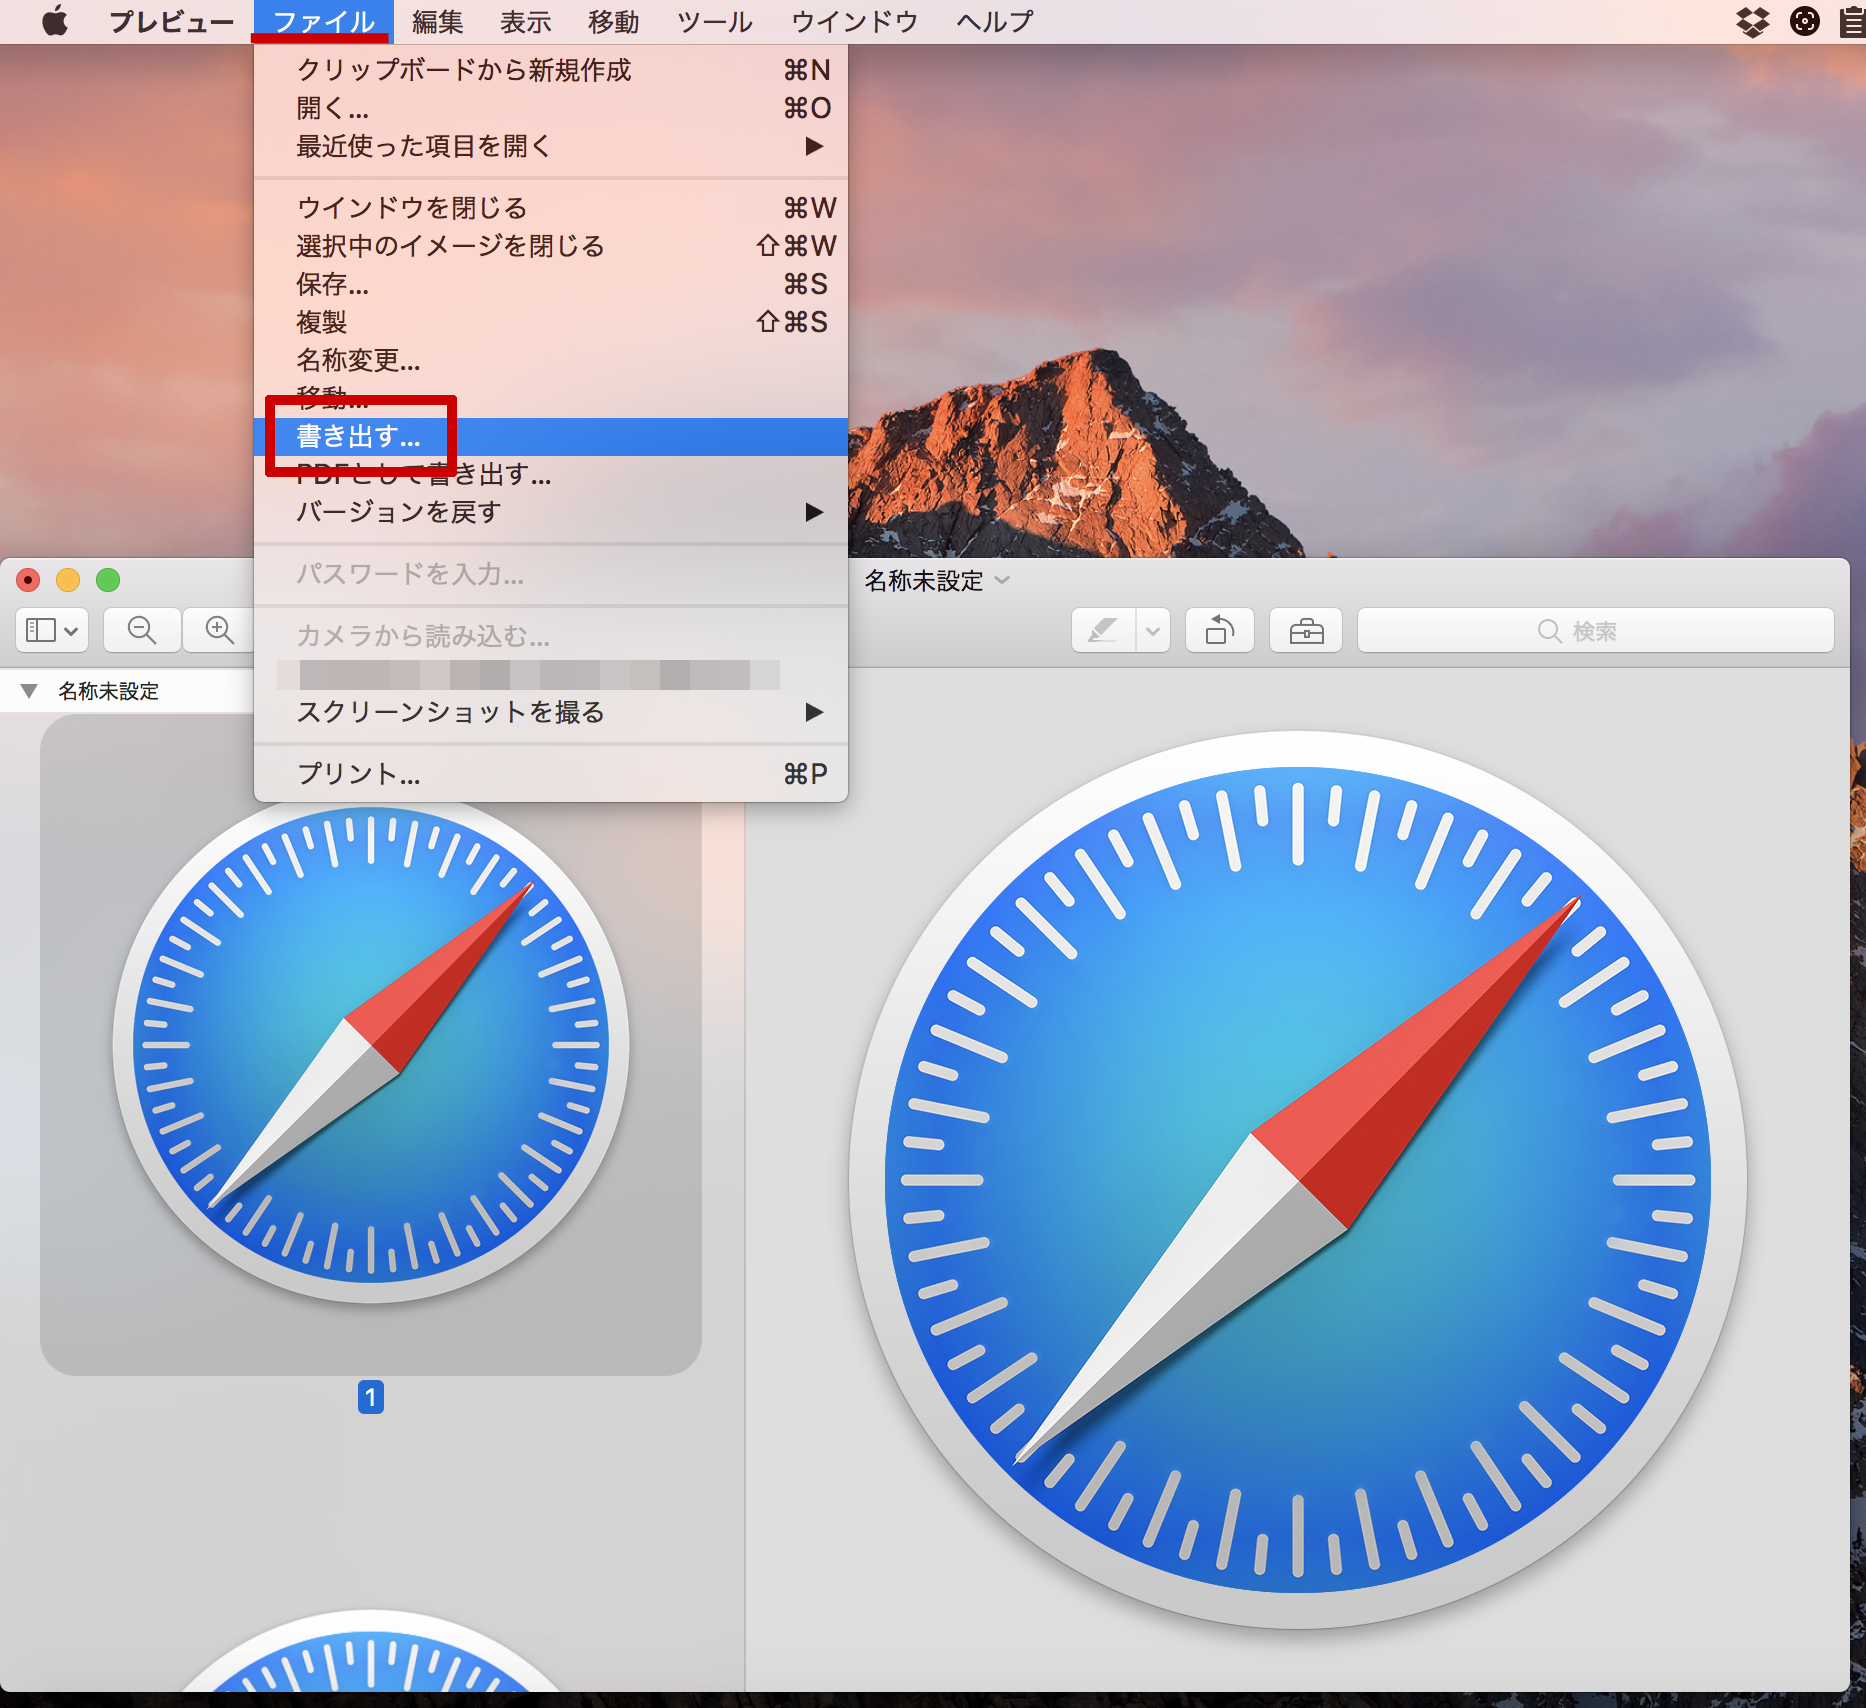Click the large Safari compass image
Viewport: 1866px width, 1708px height.
click(1298, 1180)
